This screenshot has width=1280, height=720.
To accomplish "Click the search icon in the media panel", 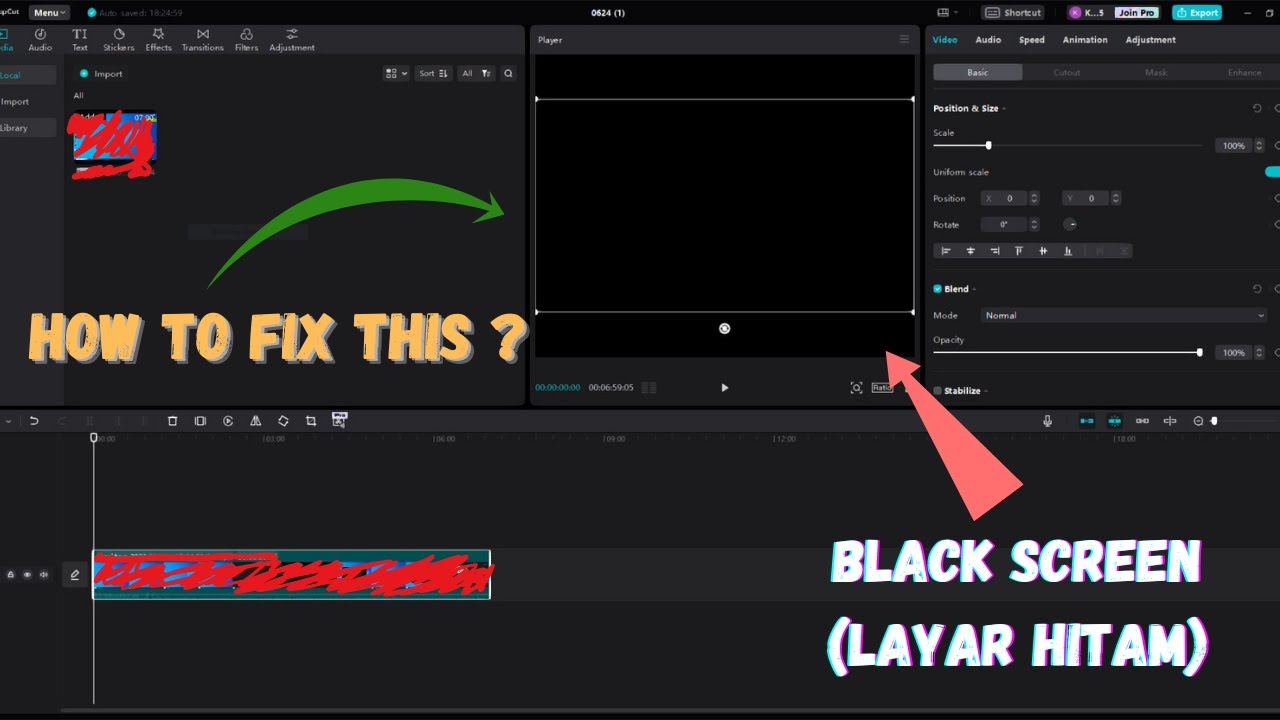I will tap(508, 73).
